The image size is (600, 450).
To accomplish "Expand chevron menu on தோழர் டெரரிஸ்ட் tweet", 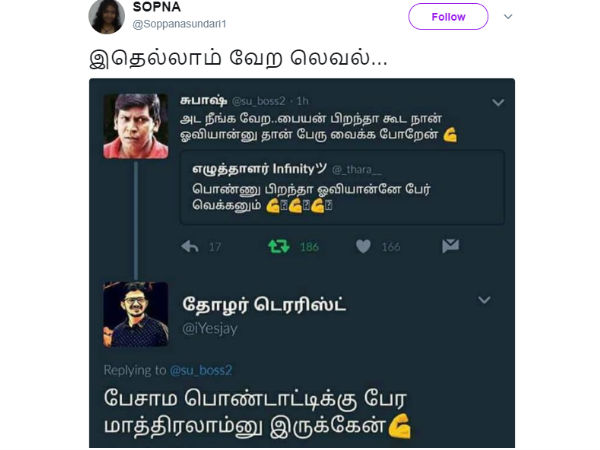I will click(x=484, y=300).
